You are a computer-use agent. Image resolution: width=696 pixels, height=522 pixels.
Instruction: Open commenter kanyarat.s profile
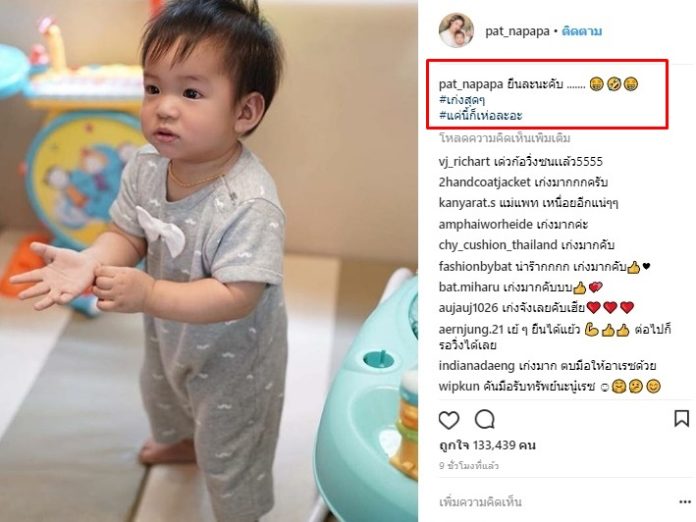(467, 203)
